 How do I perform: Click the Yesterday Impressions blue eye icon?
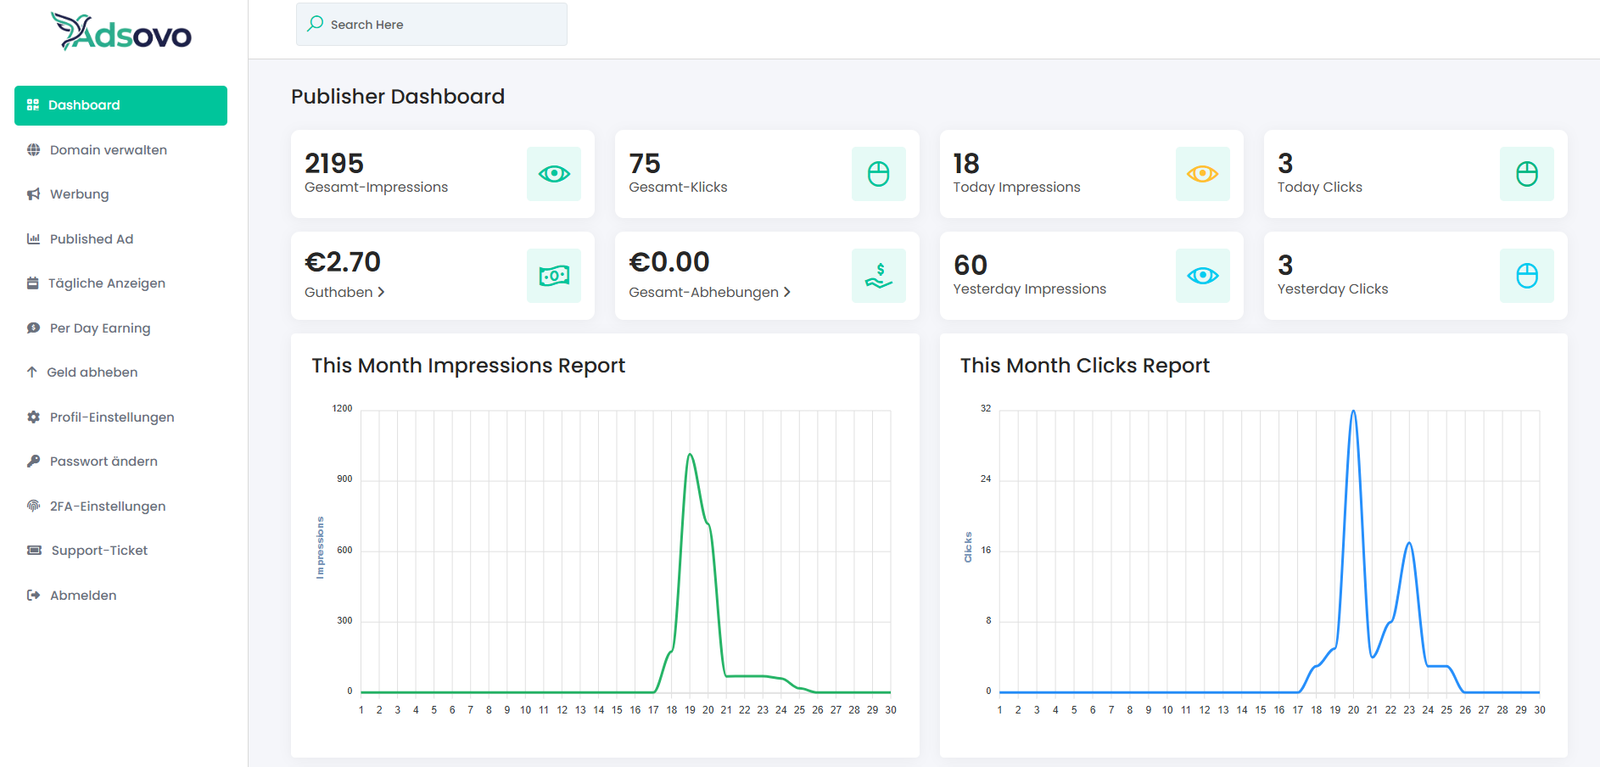pos(1202,276)
